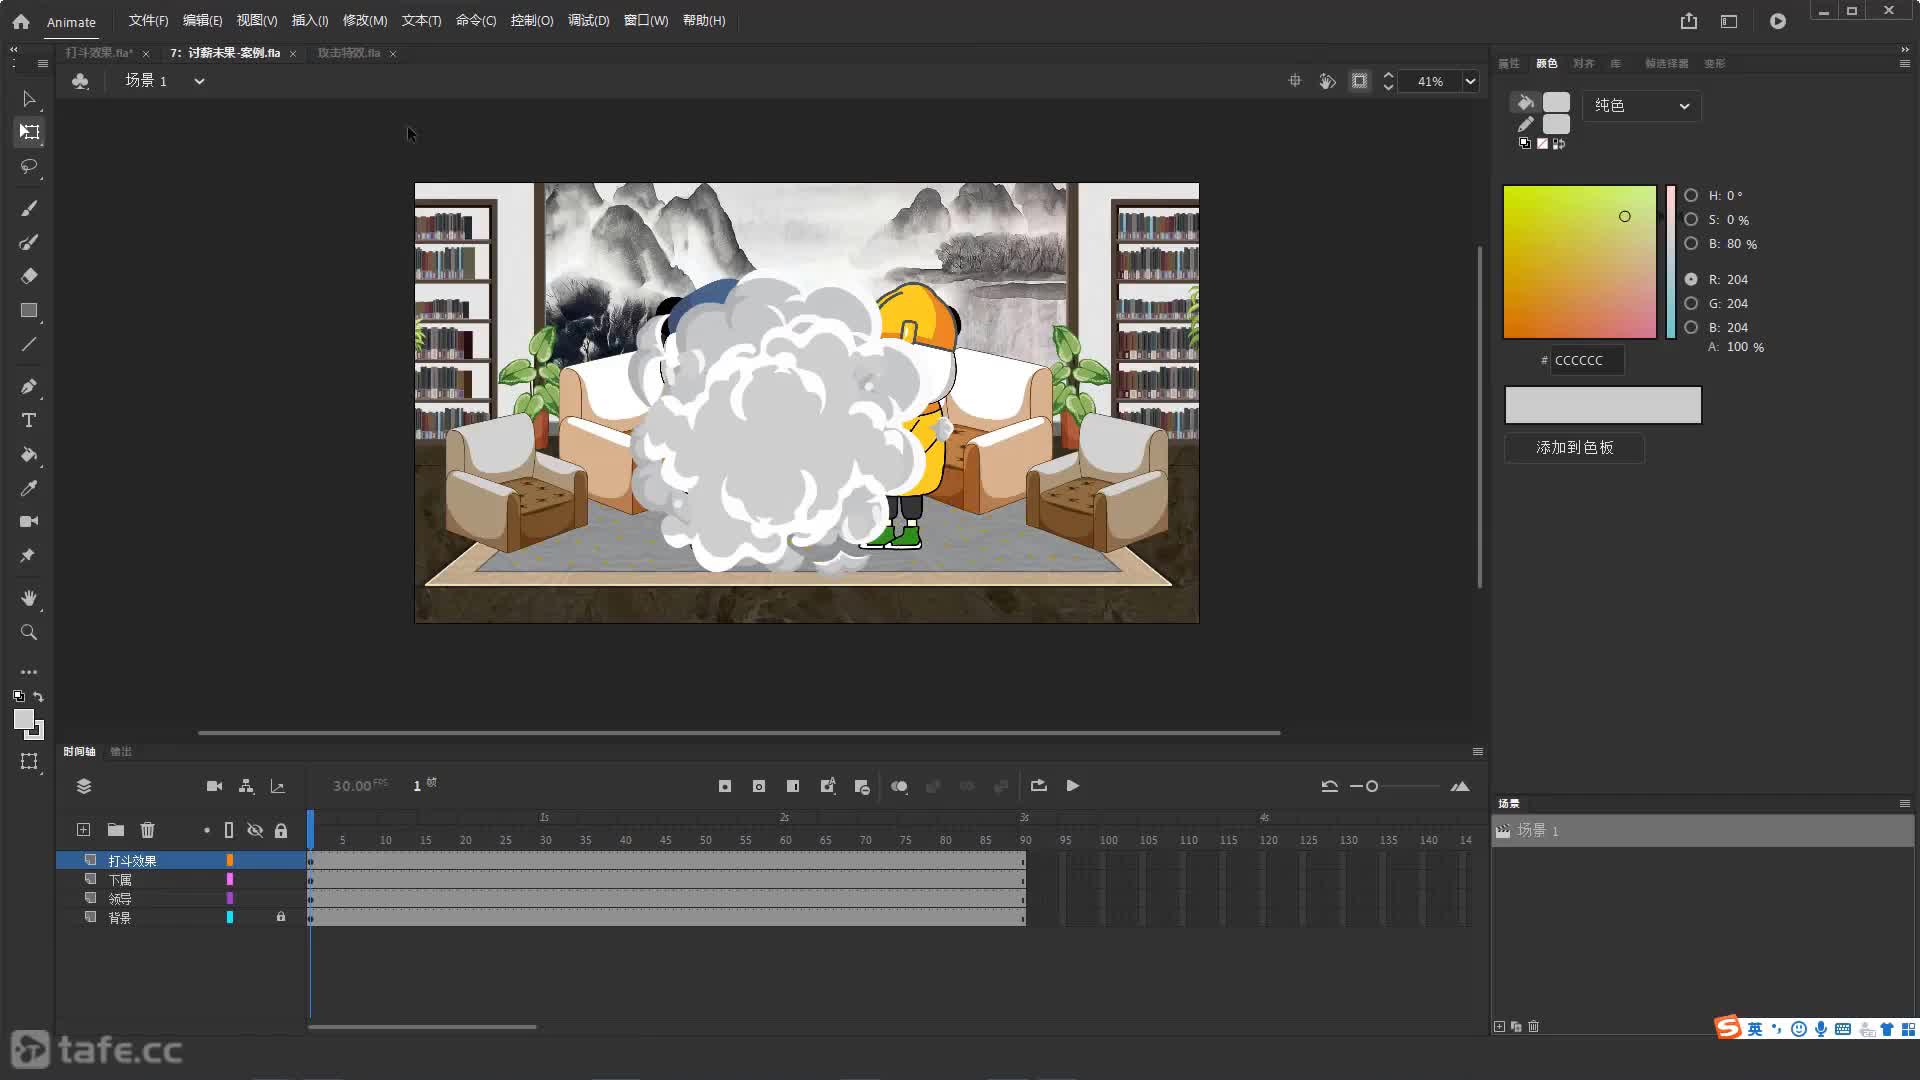Open the 窗口(W) menu

point(646,21)
